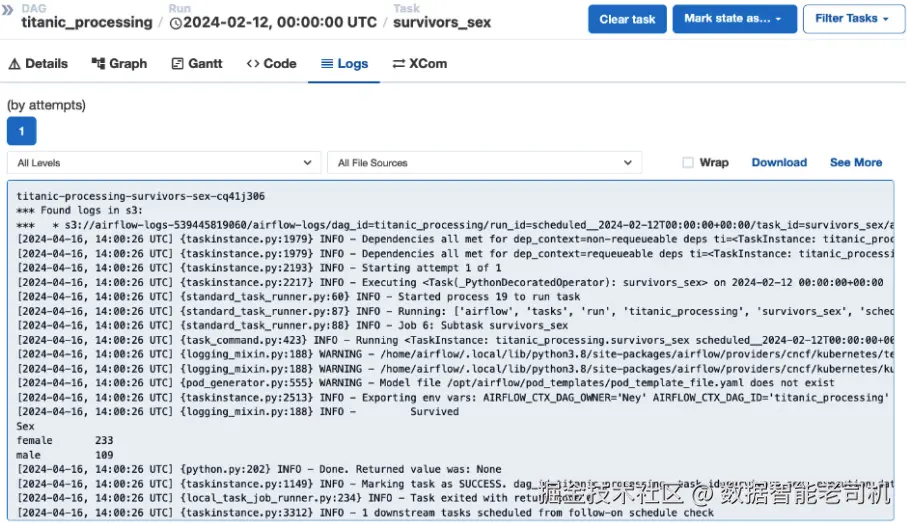Click the 'Exporting env vars' log line
The image size is (907, 523).
tap(452, 397)
